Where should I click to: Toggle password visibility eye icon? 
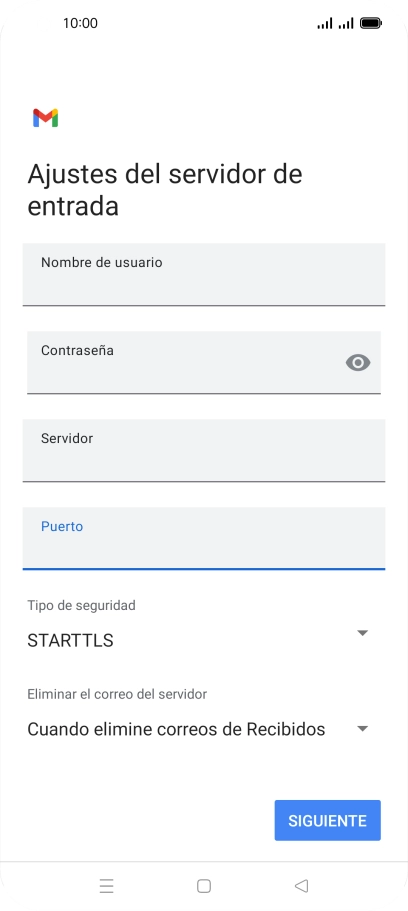click(358, 363)
